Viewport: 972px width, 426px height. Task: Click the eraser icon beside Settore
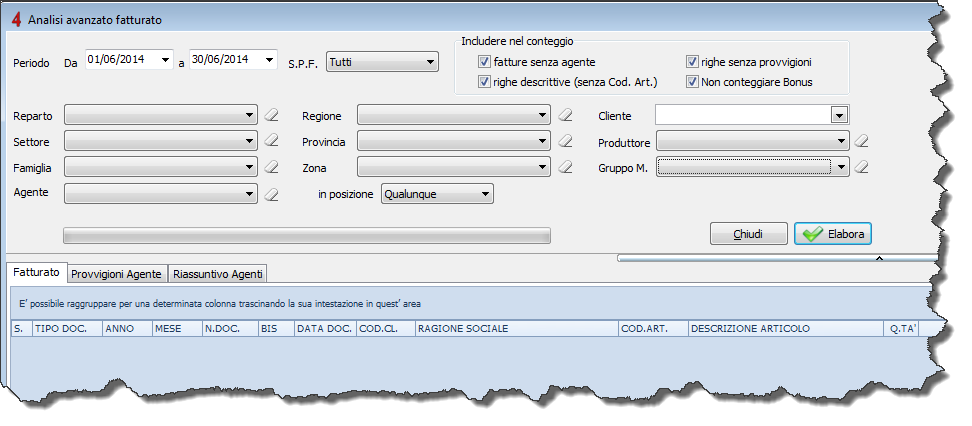[x=270, y=141]
